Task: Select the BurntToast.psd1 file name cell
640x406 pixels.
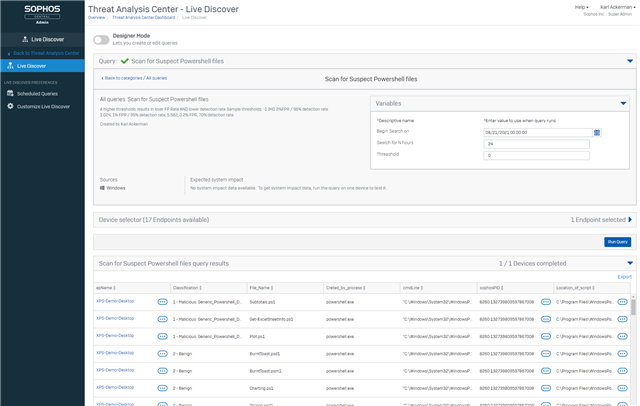Action: click(x=264, y=354)
